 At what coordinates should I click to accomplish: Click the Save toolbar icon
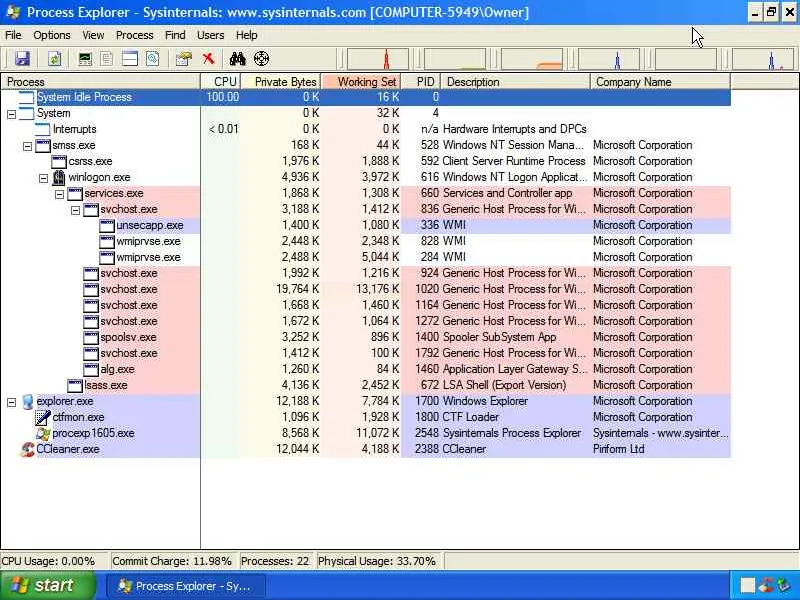22,59
